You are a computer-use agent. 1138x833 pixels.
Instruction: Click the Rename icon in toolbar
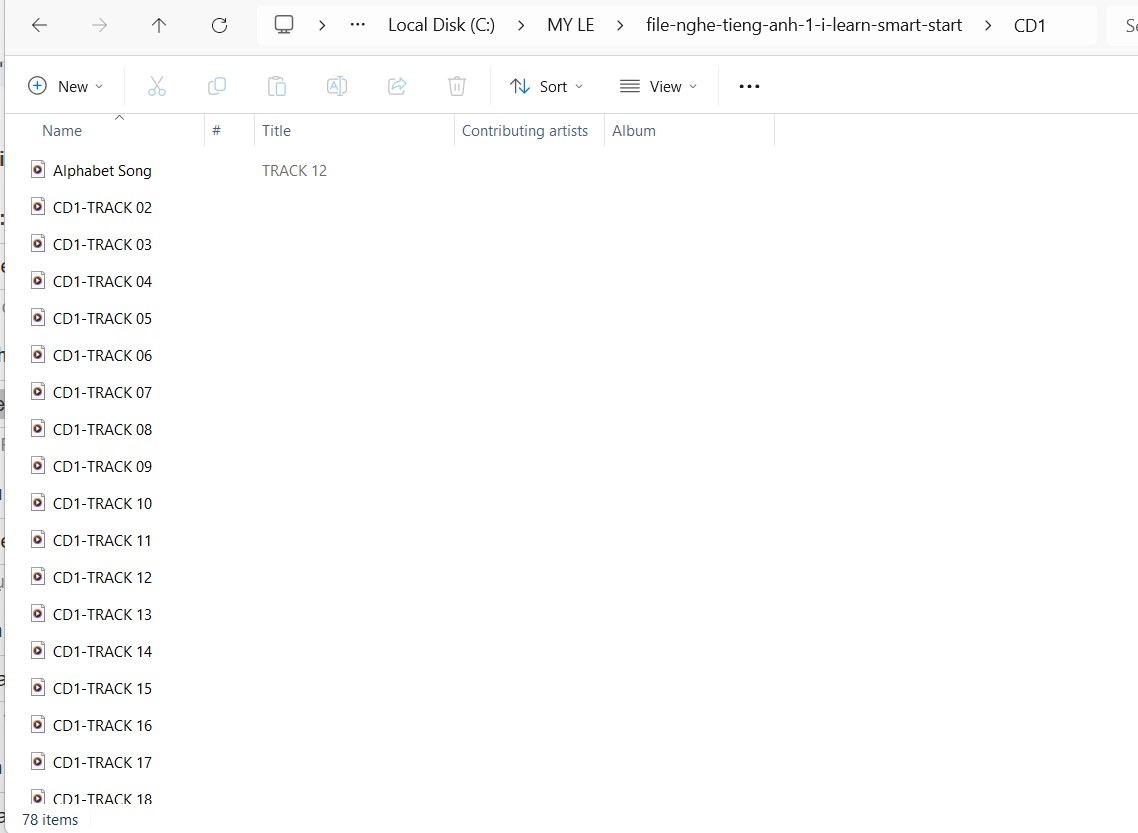(x=337, y=87)
